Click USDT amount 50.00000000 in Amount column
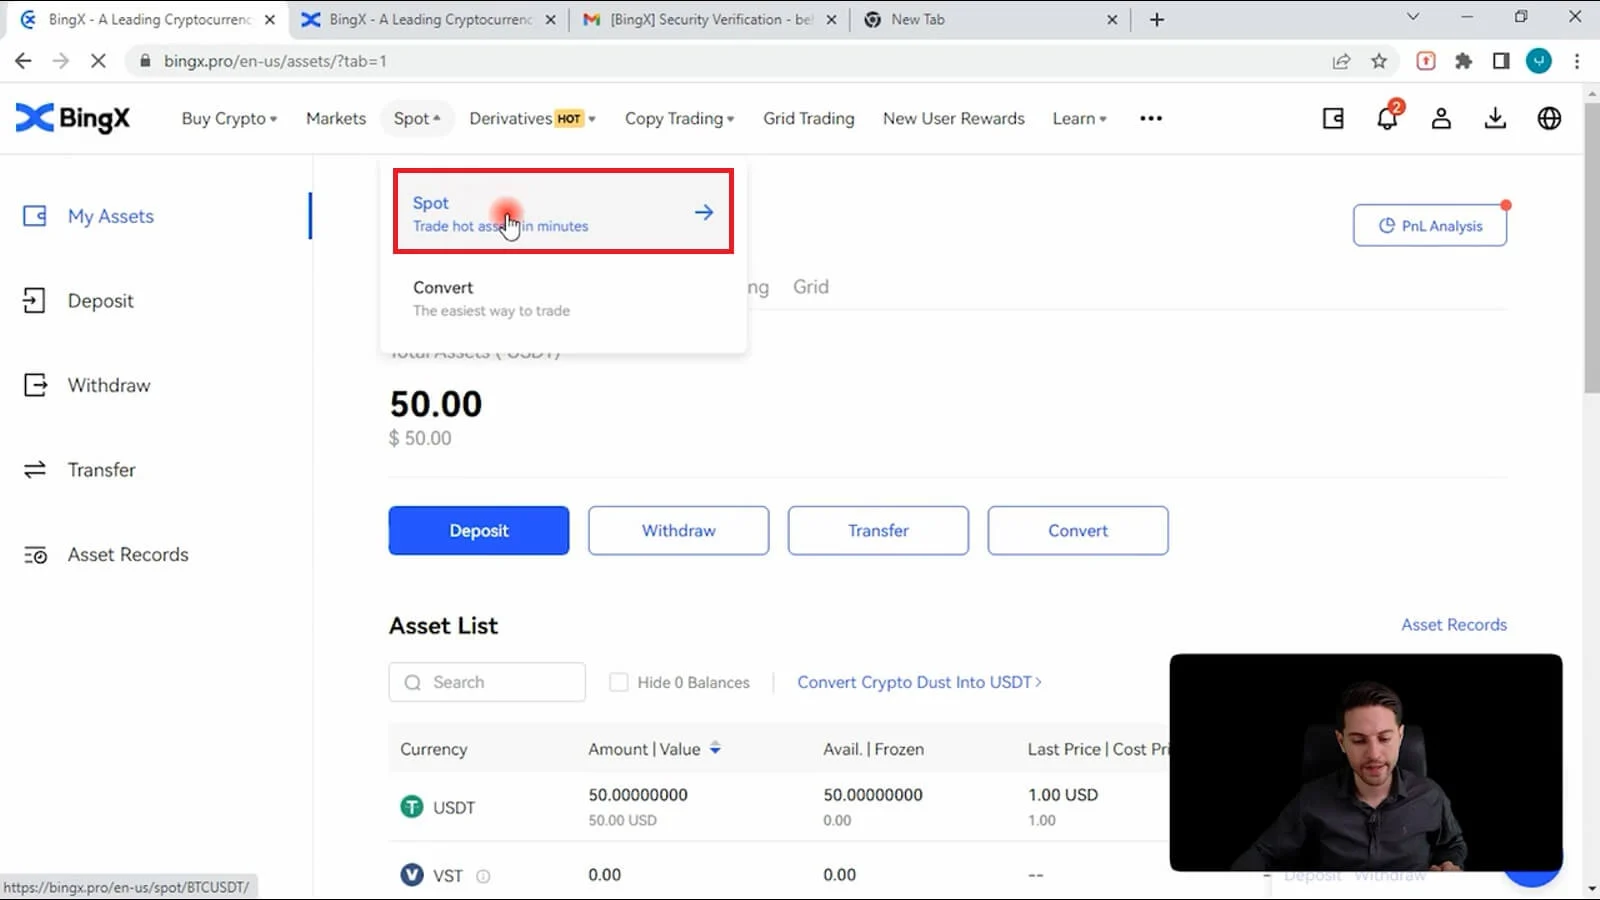Image resolution: width=1600 pixels, height=900 pixels. pos(638,795)
